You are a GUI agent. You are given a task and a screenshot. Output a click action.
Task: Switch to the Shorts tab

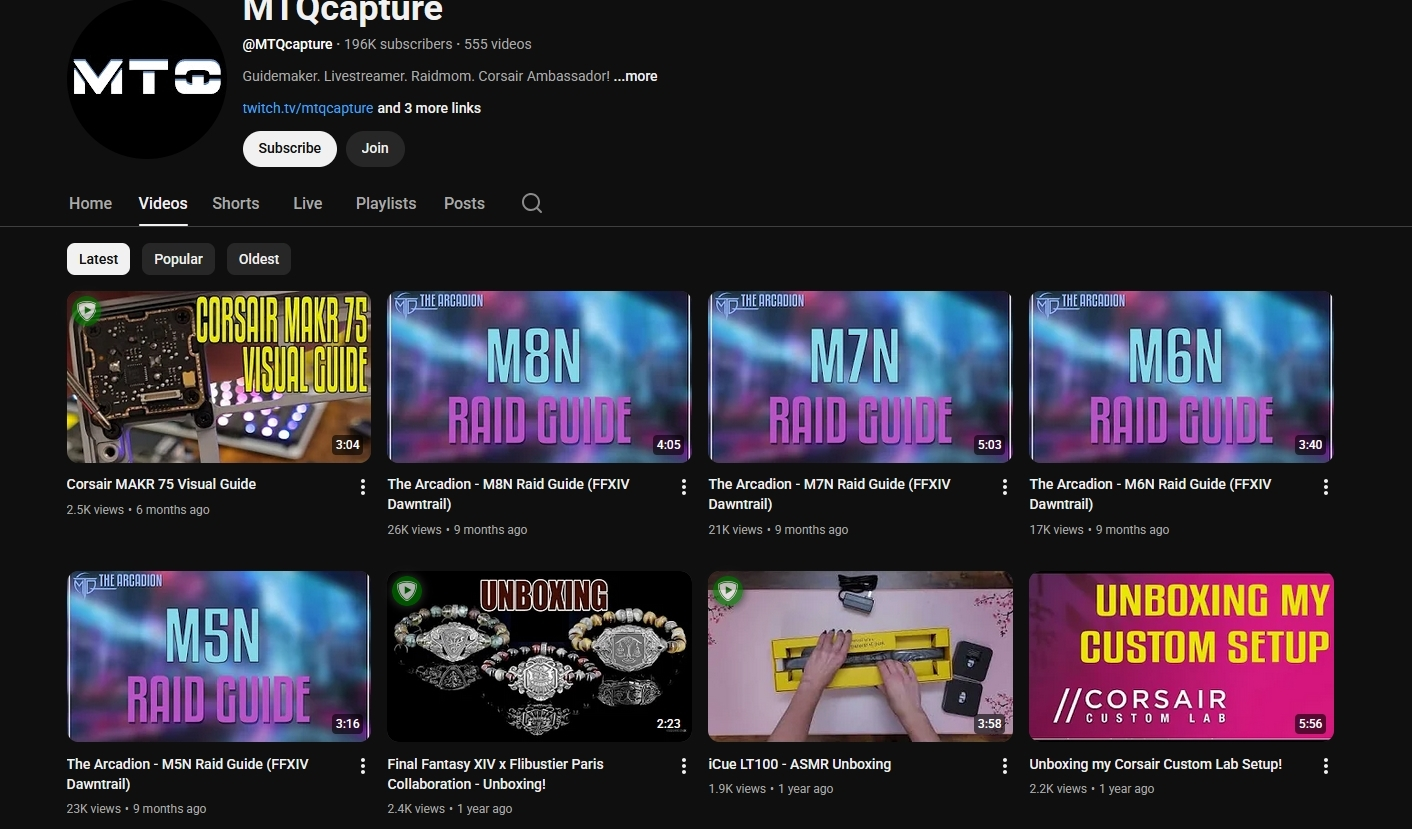pos(236,203)
